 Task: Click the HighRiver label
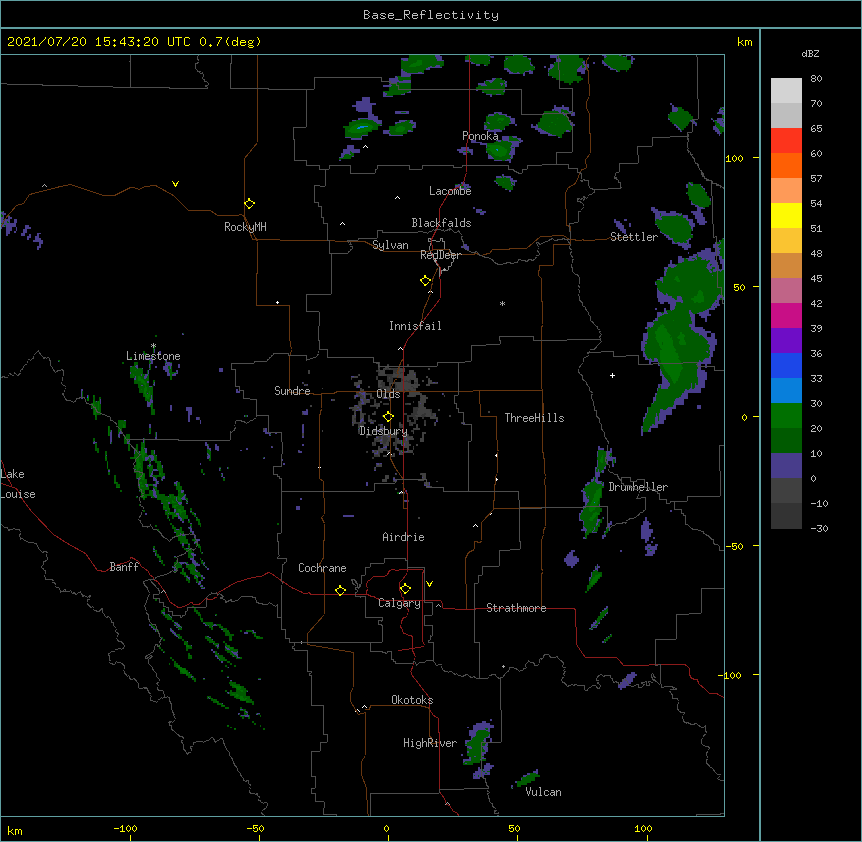point(430,743)
